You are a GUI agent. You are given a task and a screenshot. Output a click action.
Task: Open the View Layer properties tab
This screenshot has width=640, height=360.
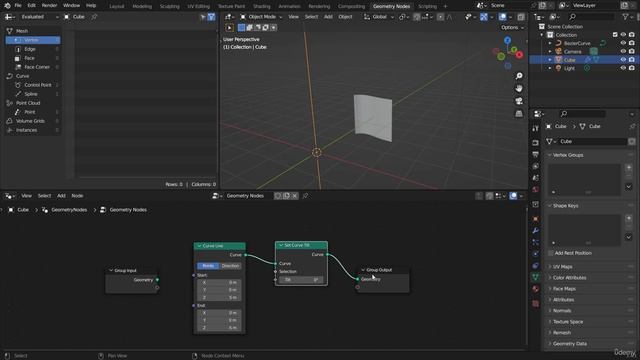(x=536, y=166)
